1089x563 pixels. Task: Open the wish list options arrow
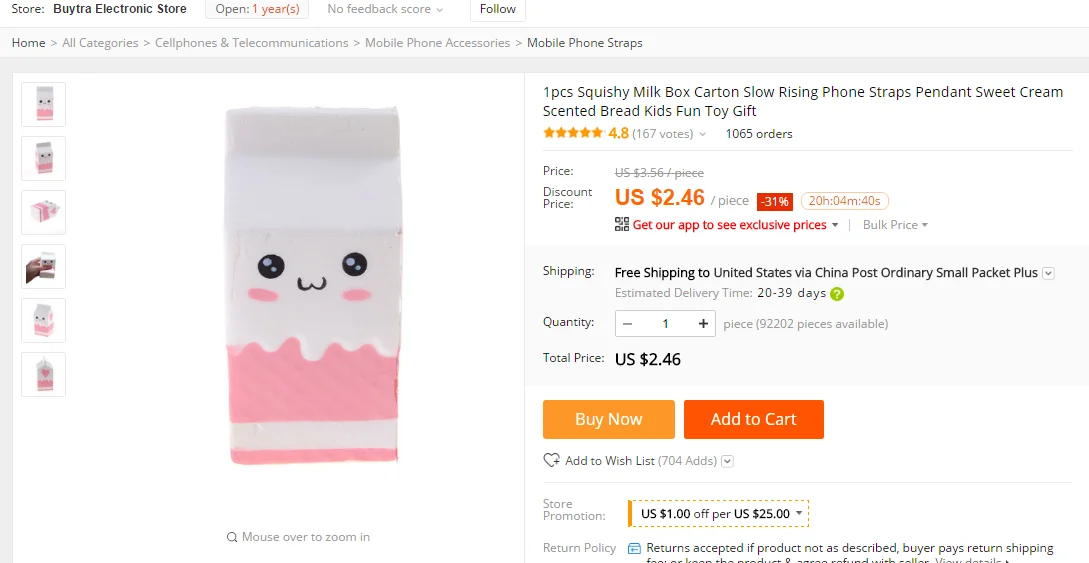click(x=727, y=461)
